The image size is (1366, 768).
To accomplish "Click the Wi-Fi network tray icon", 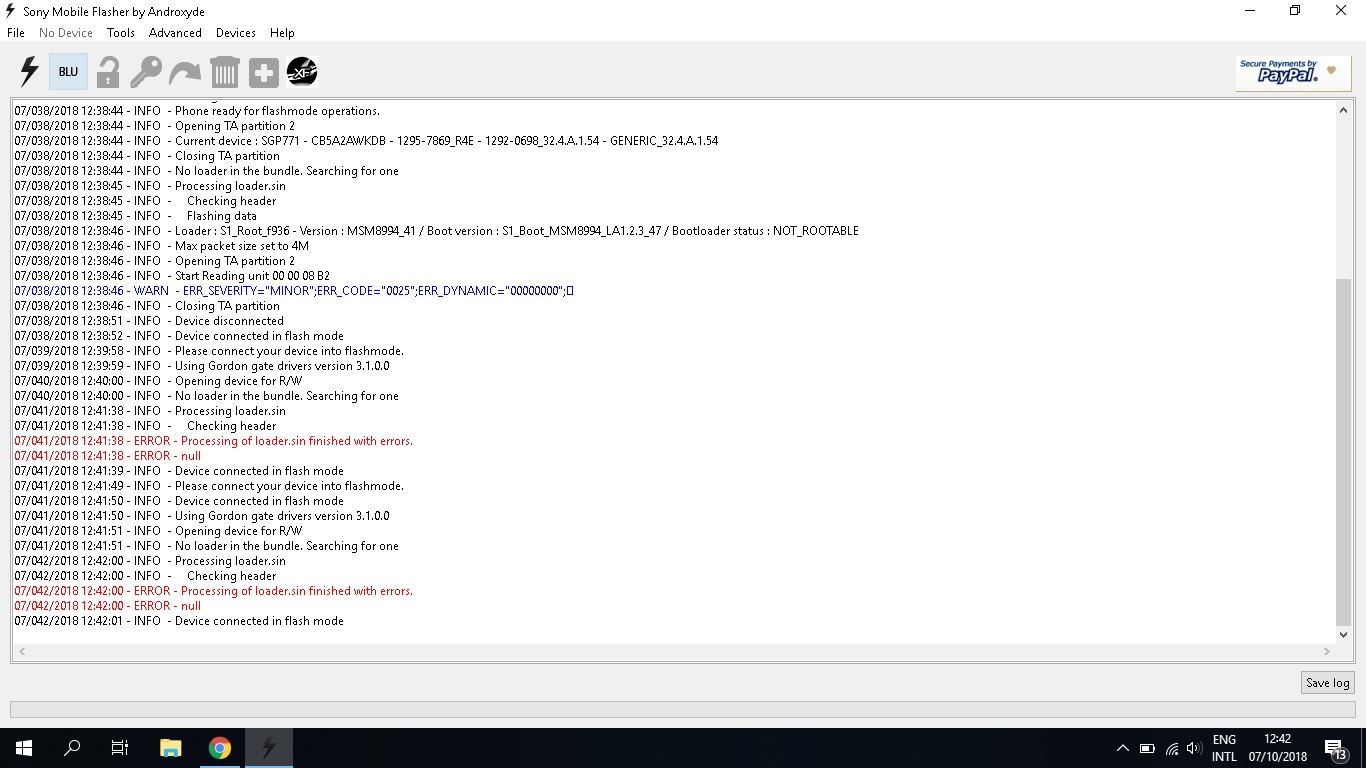I will tap(1171, 748).
